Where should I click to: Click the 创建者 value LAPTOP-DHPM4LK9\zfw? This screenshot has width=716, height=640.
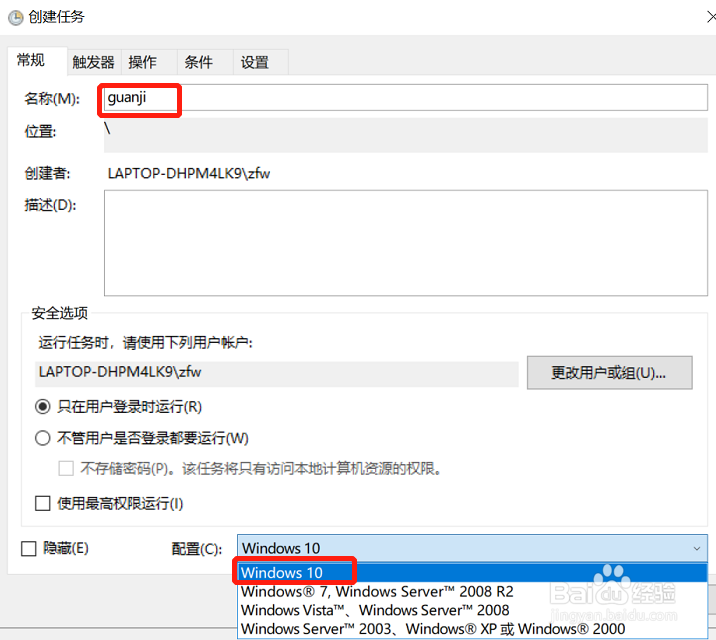(189, 173)
